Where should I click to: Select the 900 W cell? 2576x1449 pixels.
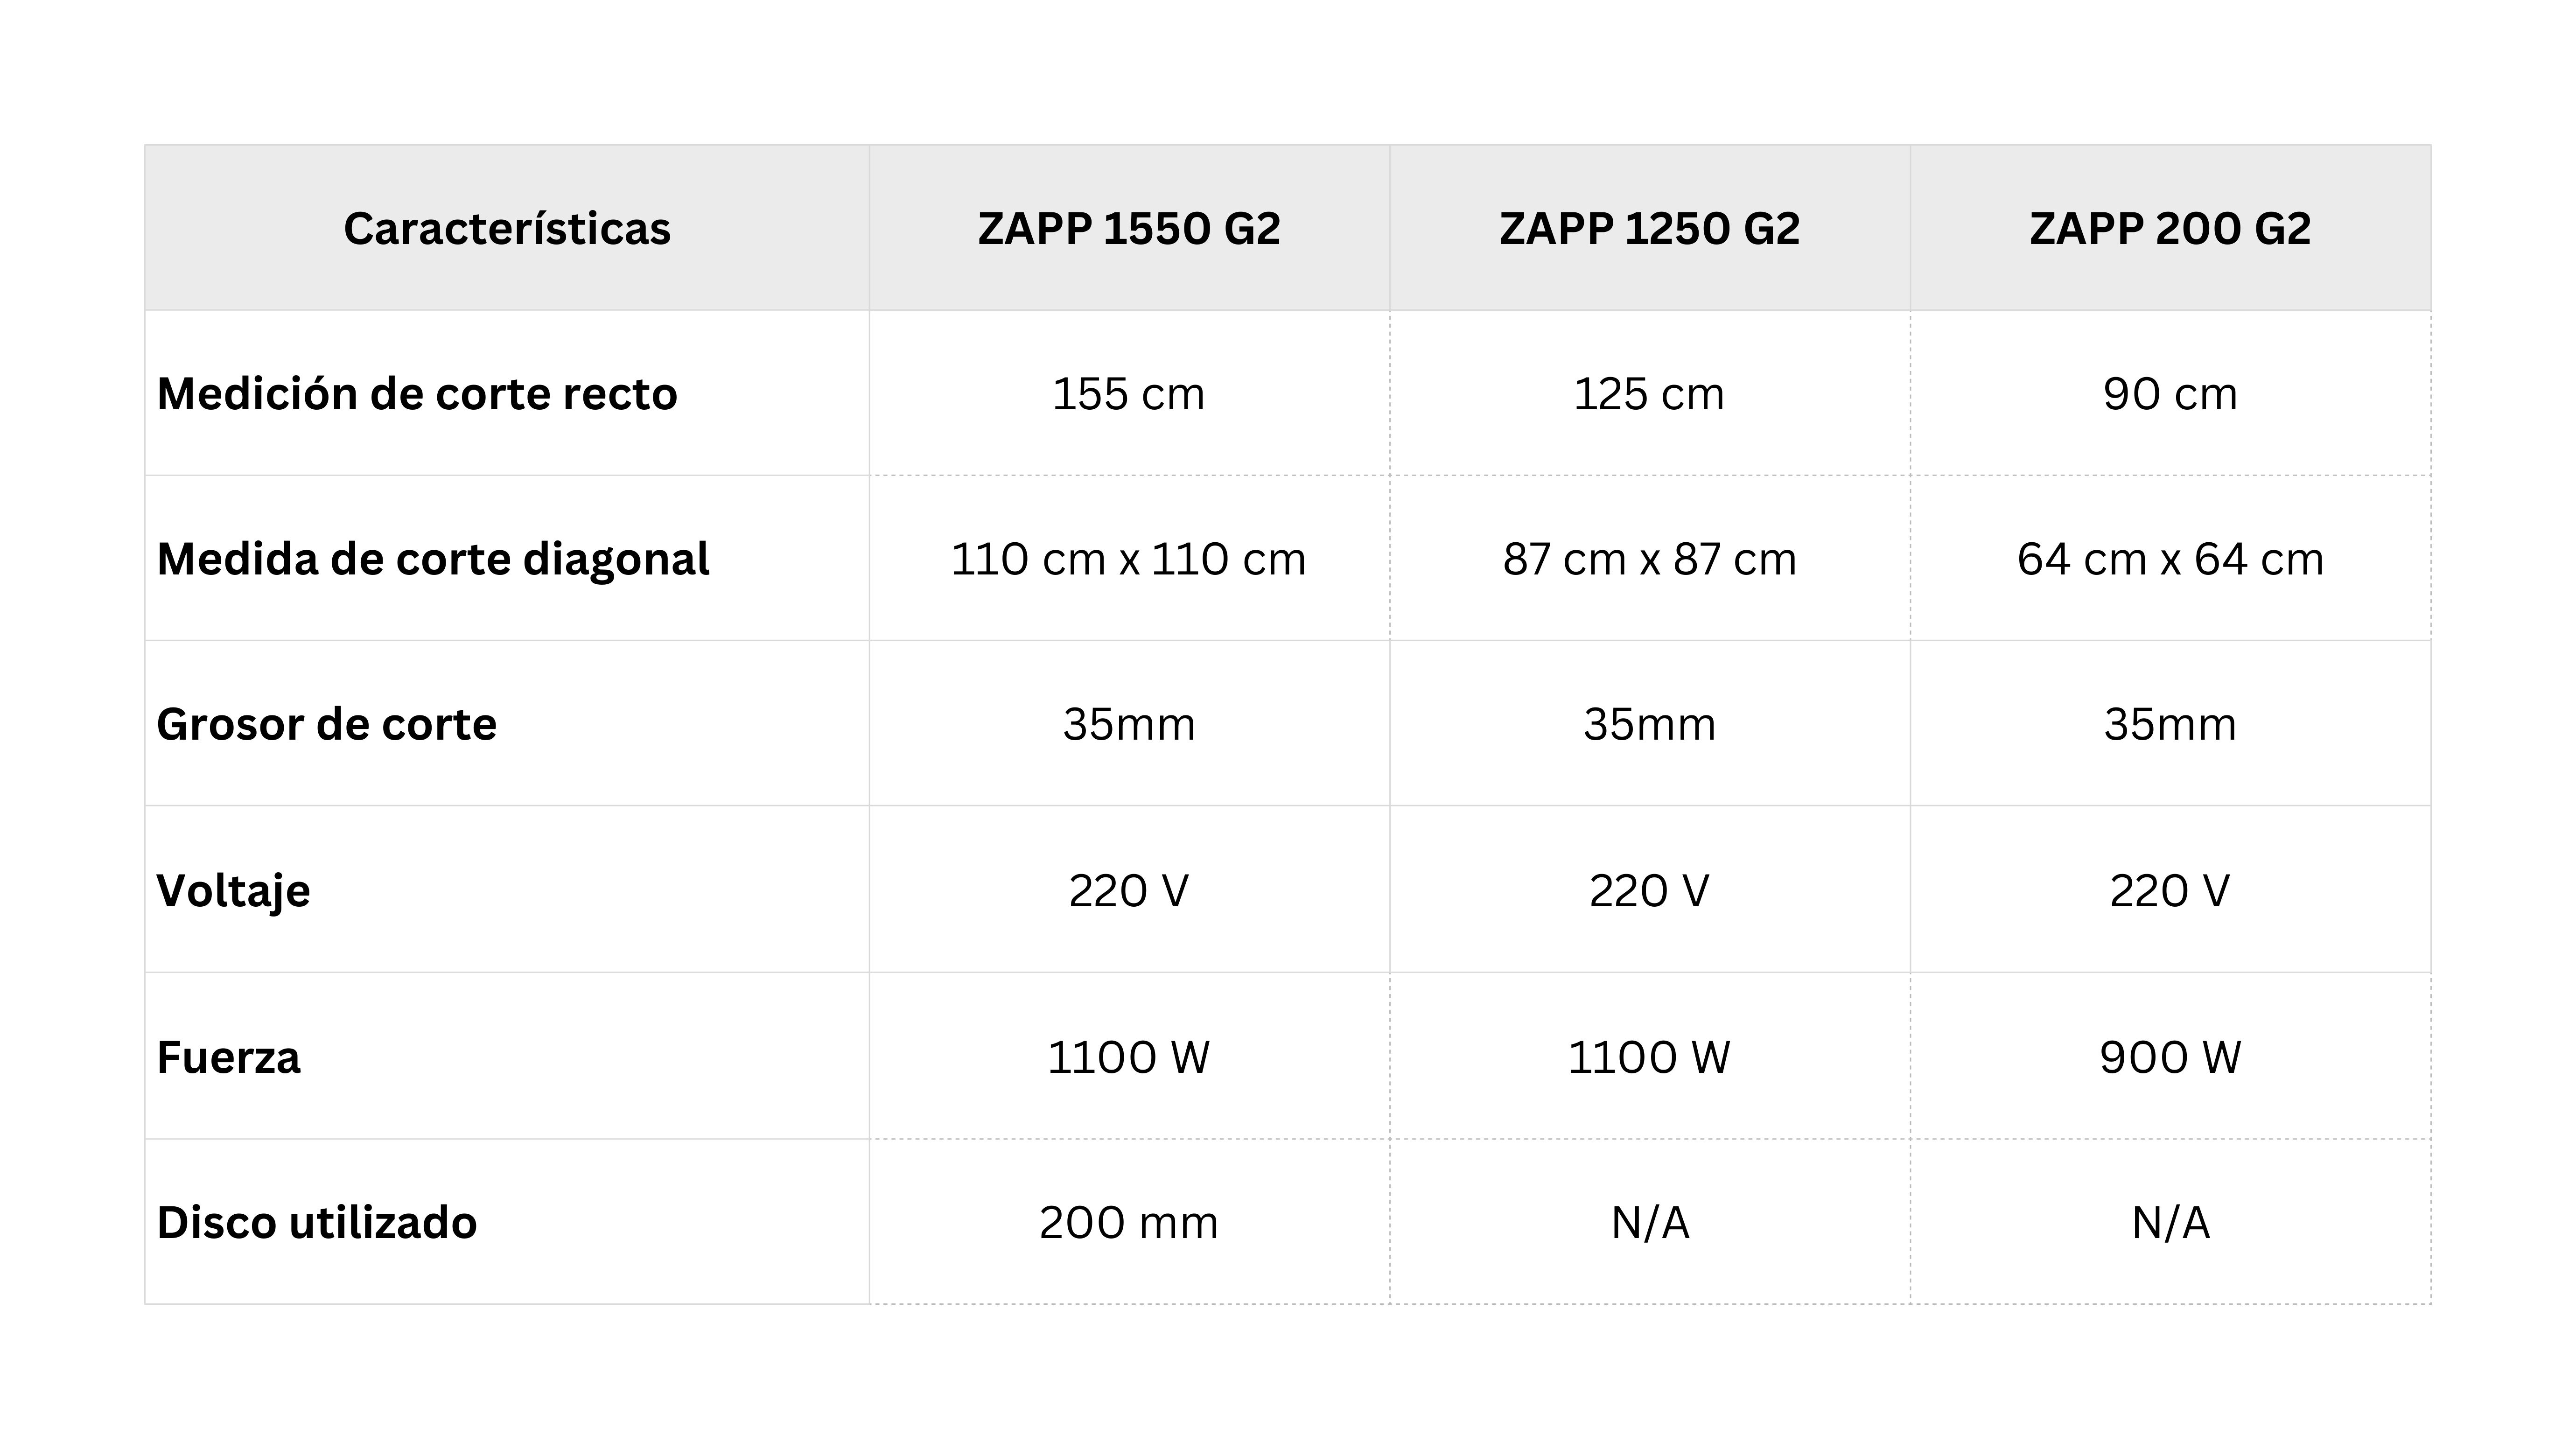coord(2170,1056)
